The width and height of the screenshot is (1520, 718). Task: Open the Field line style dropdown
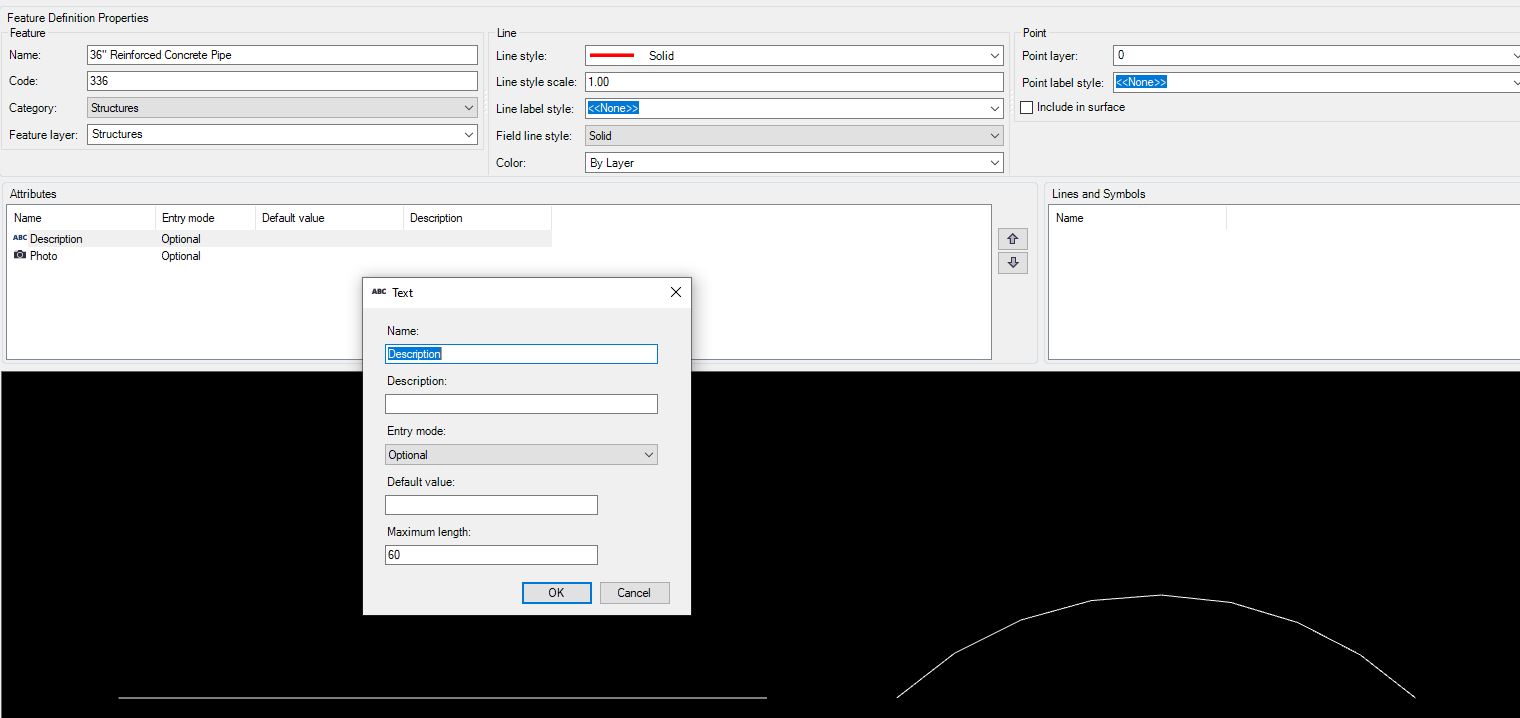pos(993,135)
